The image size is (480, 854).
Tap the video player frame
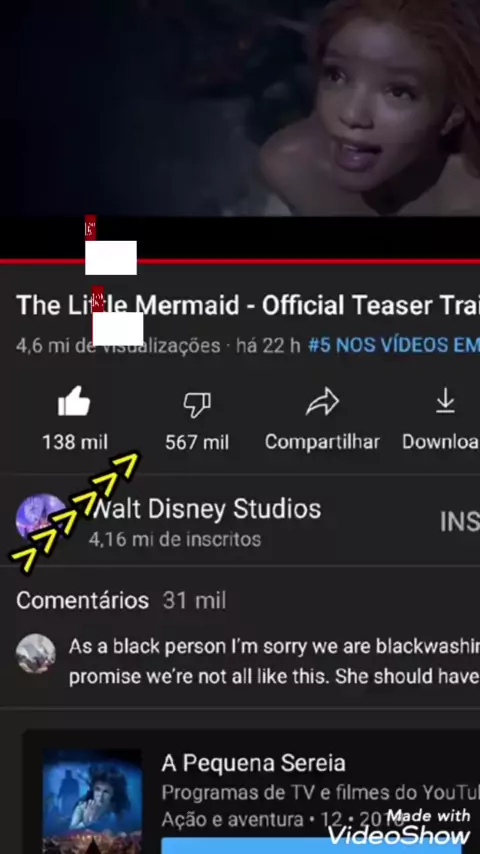[x=240, y=108]
